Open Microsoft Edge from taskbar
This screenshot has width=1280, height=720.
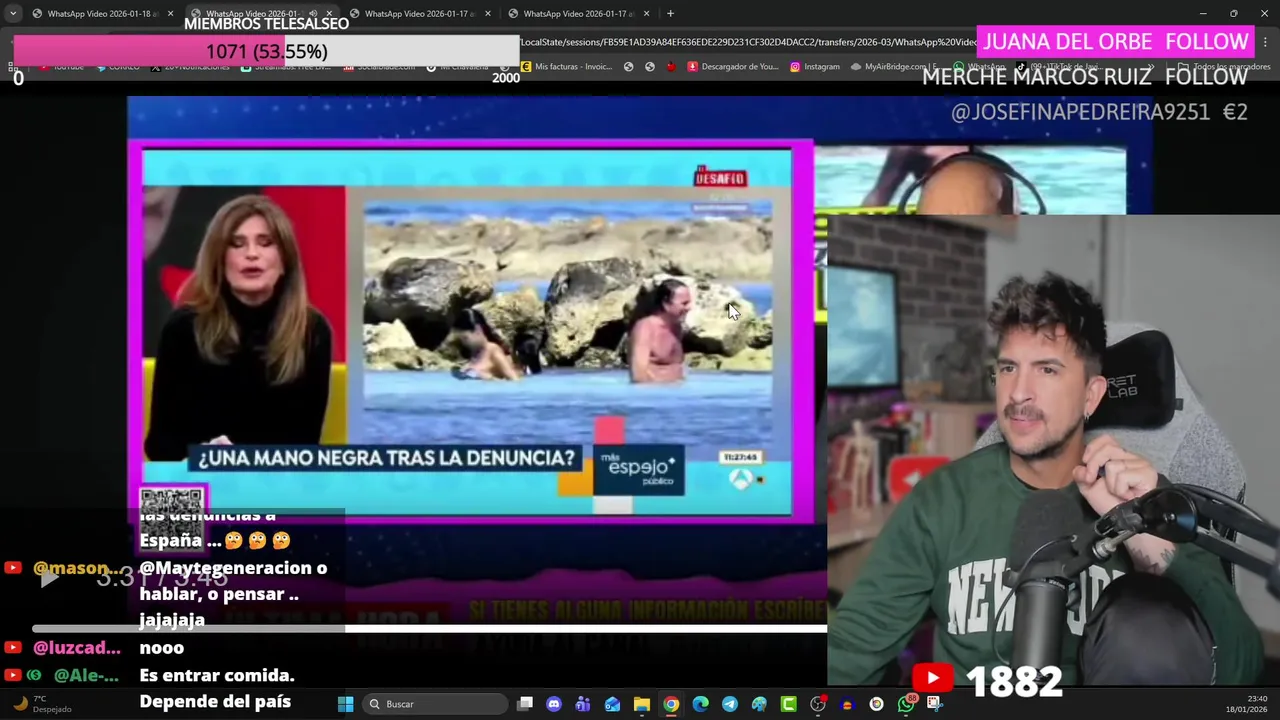click(x=700, y=704)
